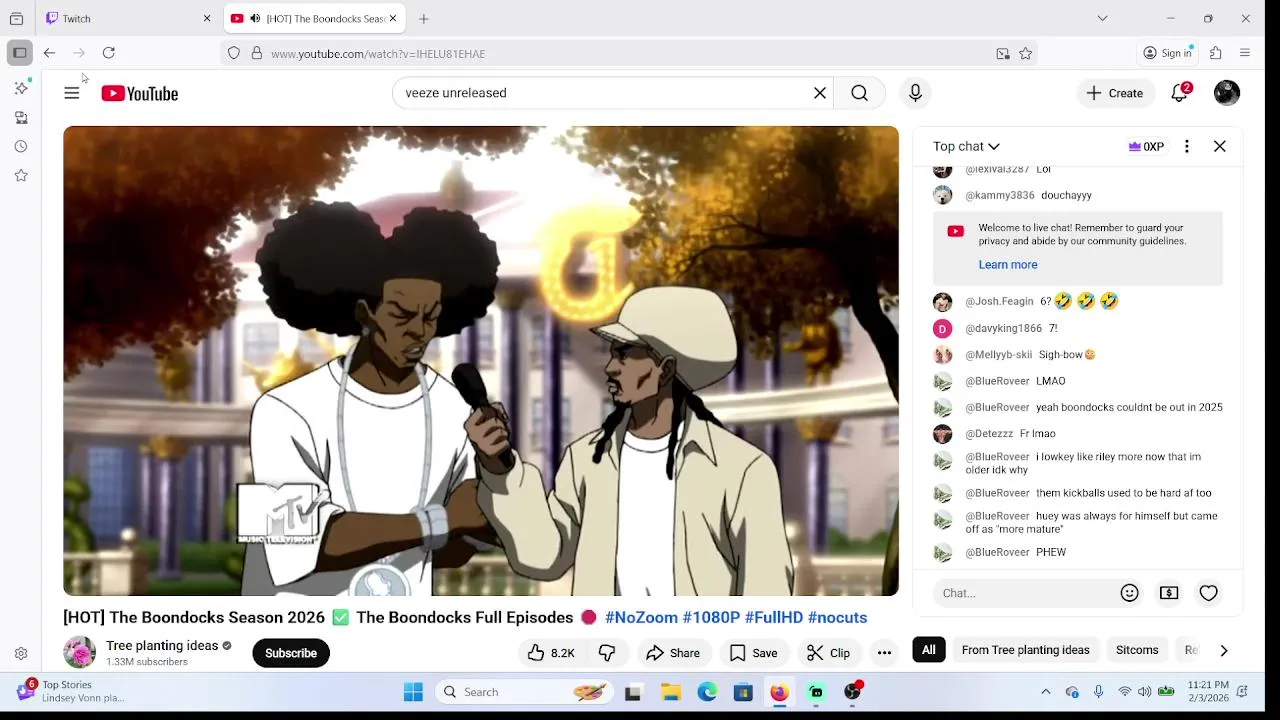Select the Sitcoms chip
Viewport: 1280px width, 720px height.
[x=1137, y=650]
